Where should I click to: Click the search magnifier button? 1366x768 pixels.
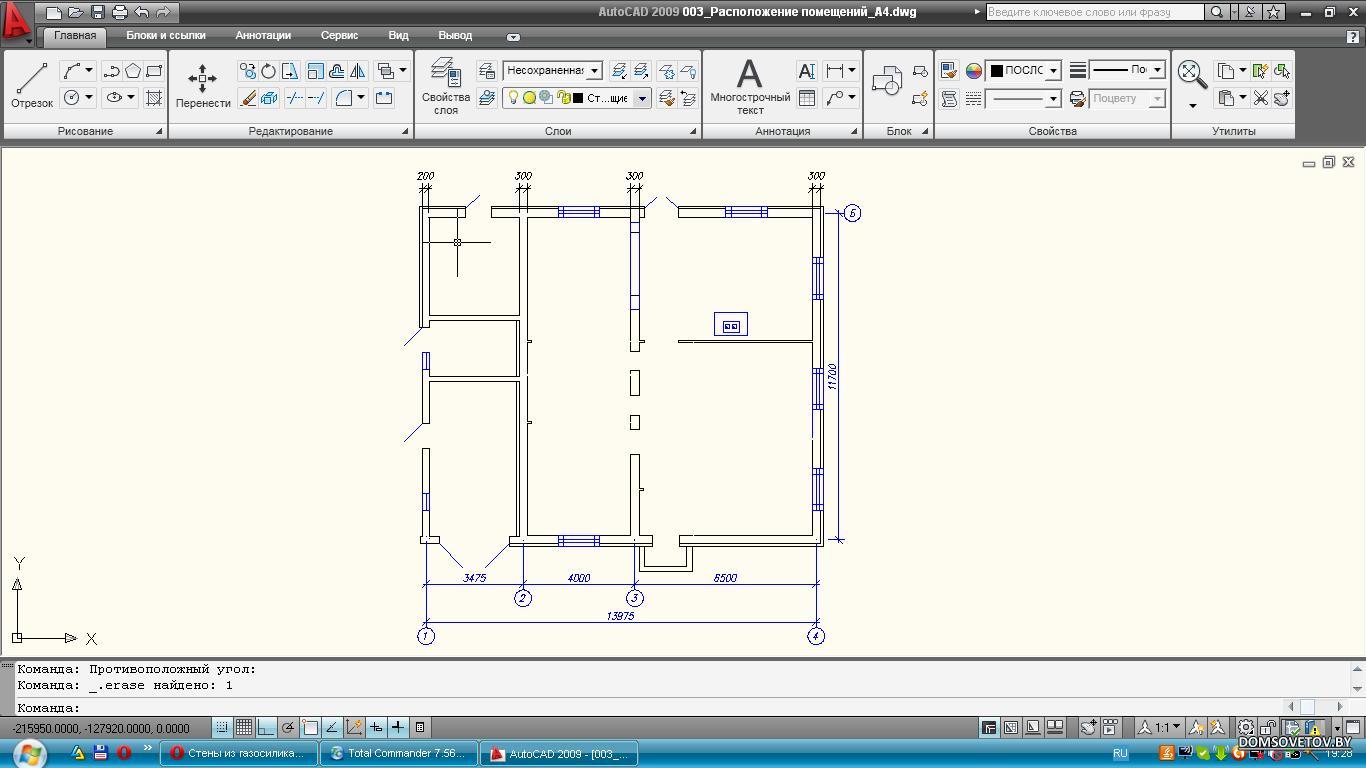tap(1216, 12)
